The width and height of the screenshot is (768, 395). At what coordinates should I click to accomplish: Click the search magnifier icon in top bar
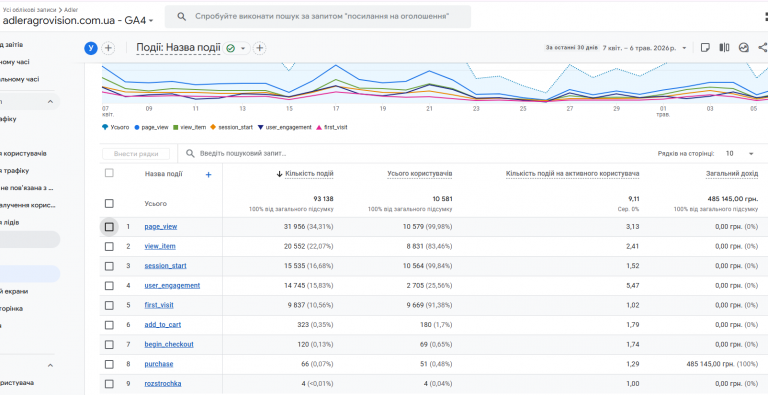tap(182, 17)
